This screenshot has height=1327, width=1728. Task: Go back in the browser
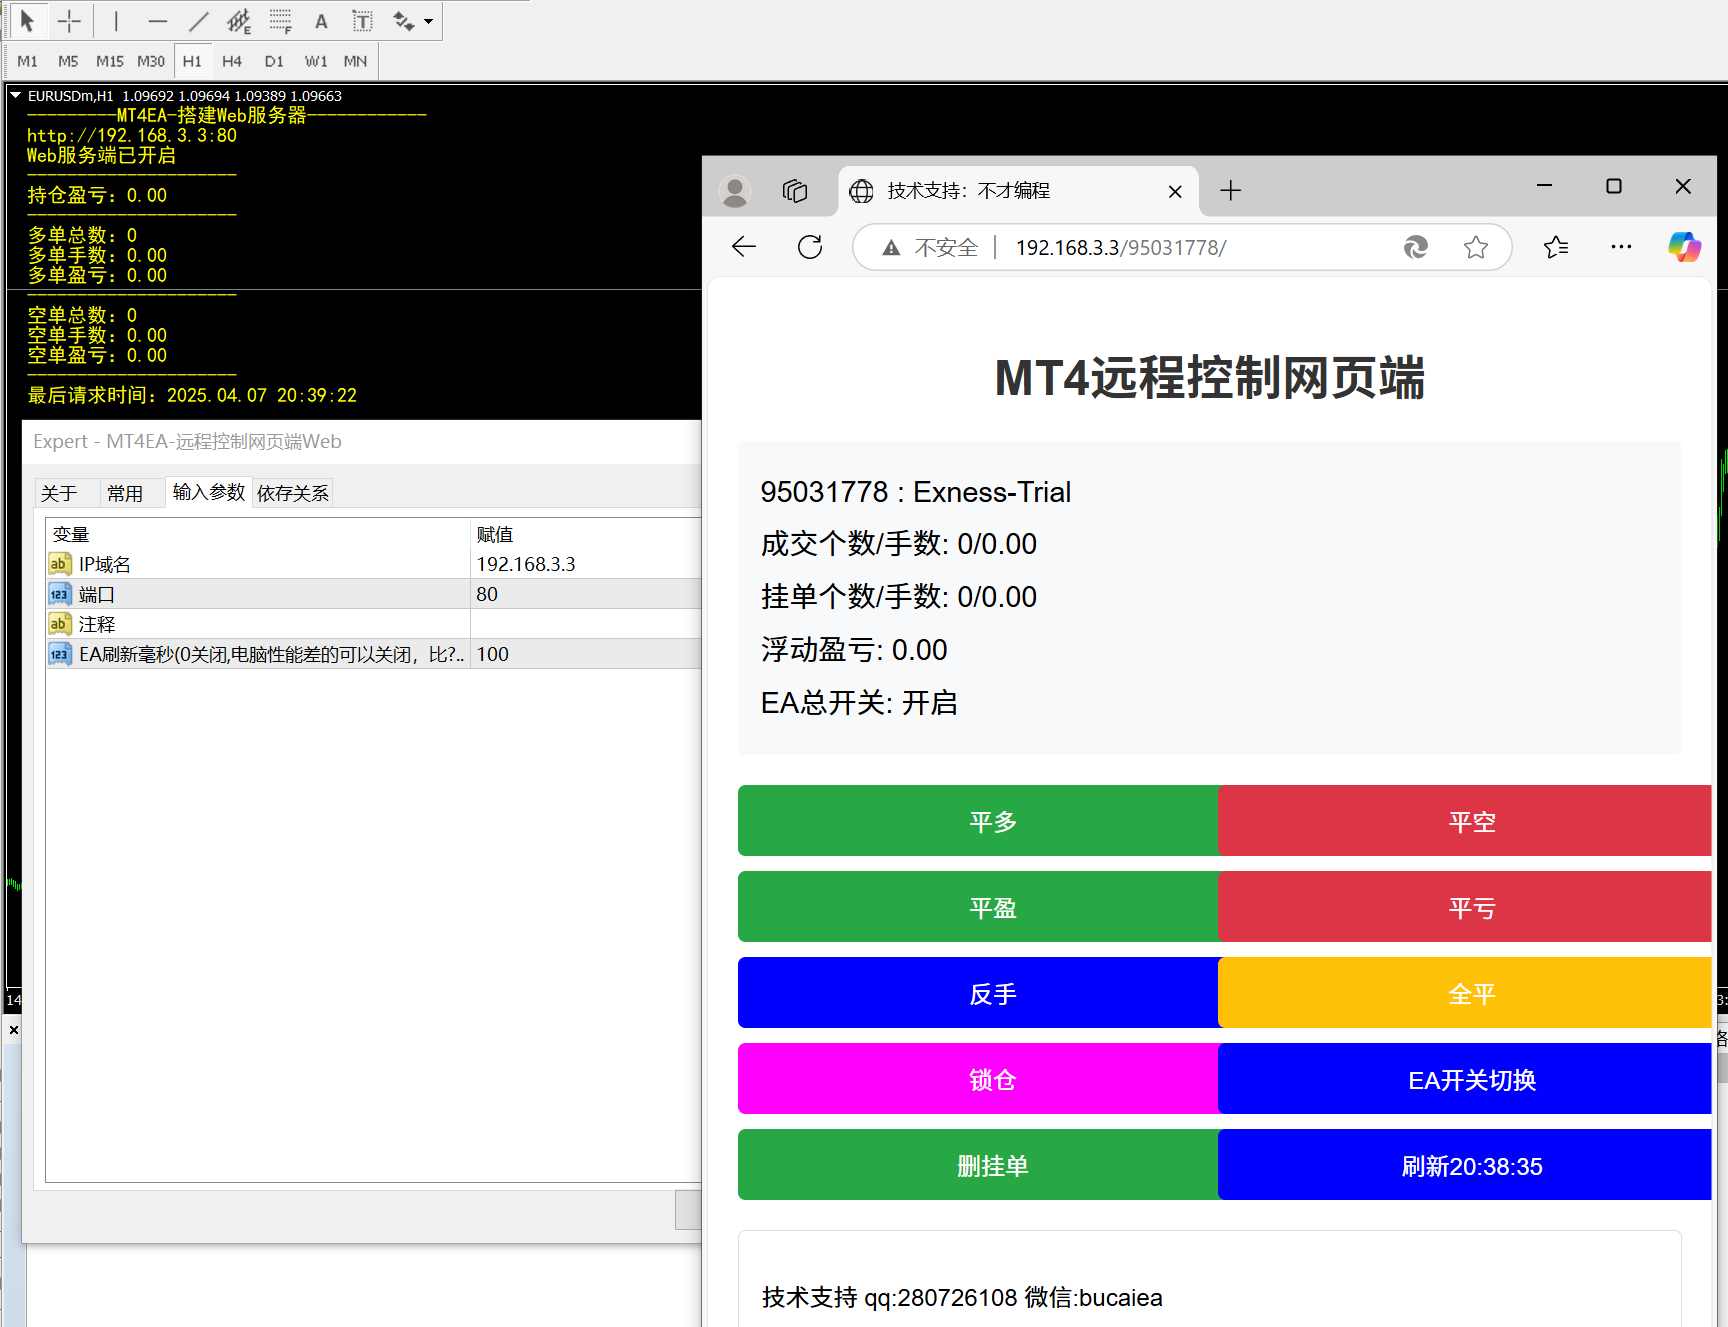tap(744, 247)
